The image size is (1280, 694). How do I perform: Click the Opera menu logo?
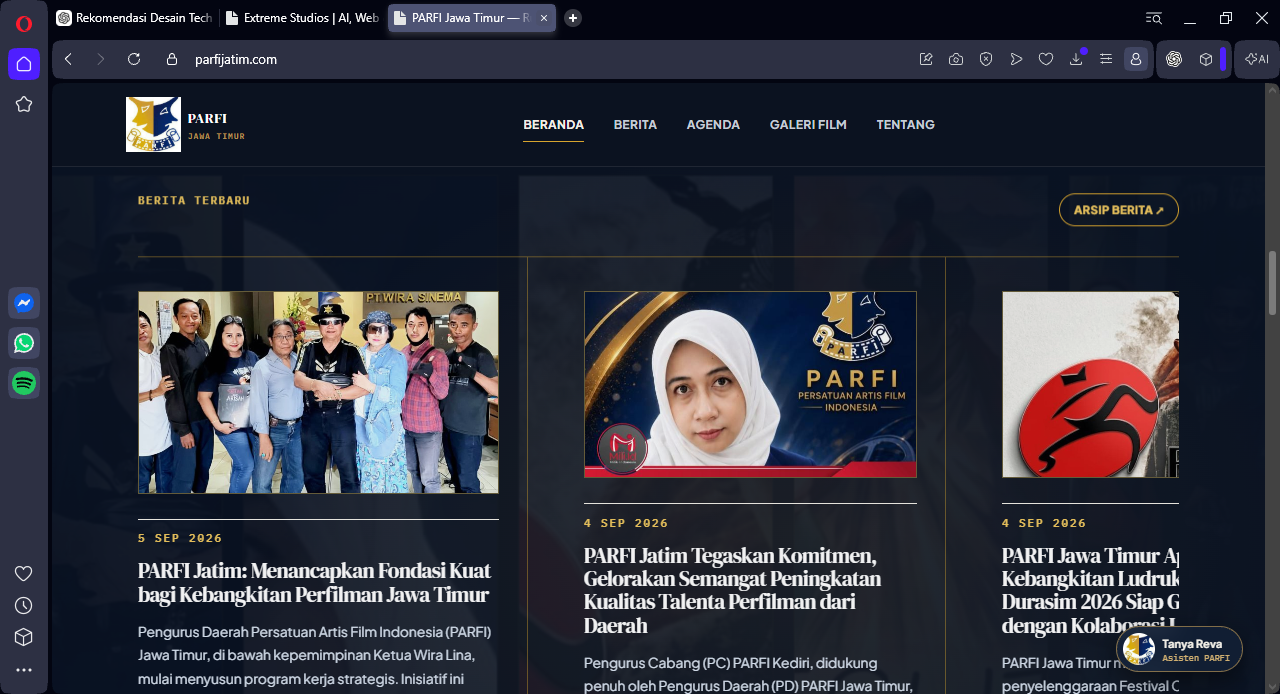click(x=24, y=24)
